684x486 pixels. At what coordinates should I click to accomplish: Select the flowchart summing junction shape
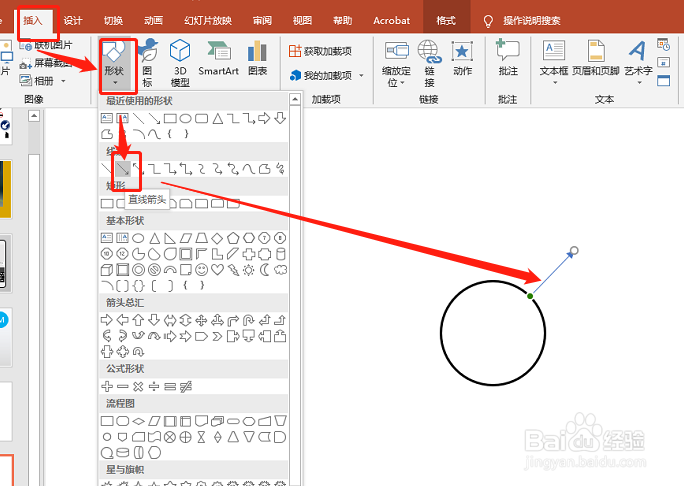coord(170,437)
